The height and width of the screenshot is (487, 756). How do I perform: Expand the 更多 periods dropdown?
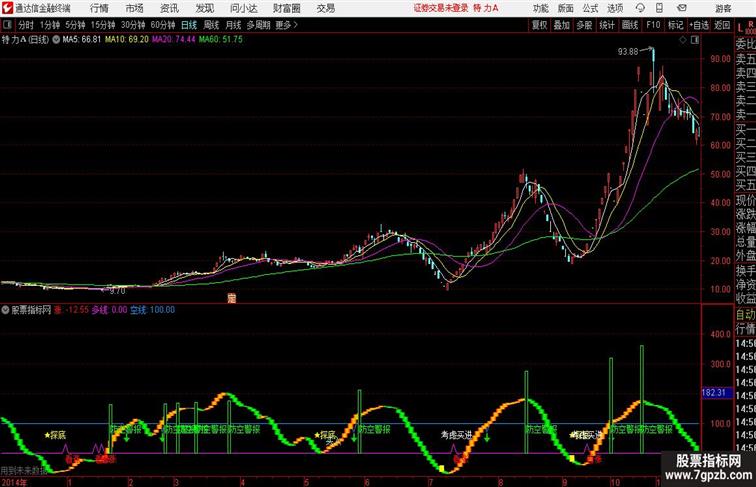286,25
